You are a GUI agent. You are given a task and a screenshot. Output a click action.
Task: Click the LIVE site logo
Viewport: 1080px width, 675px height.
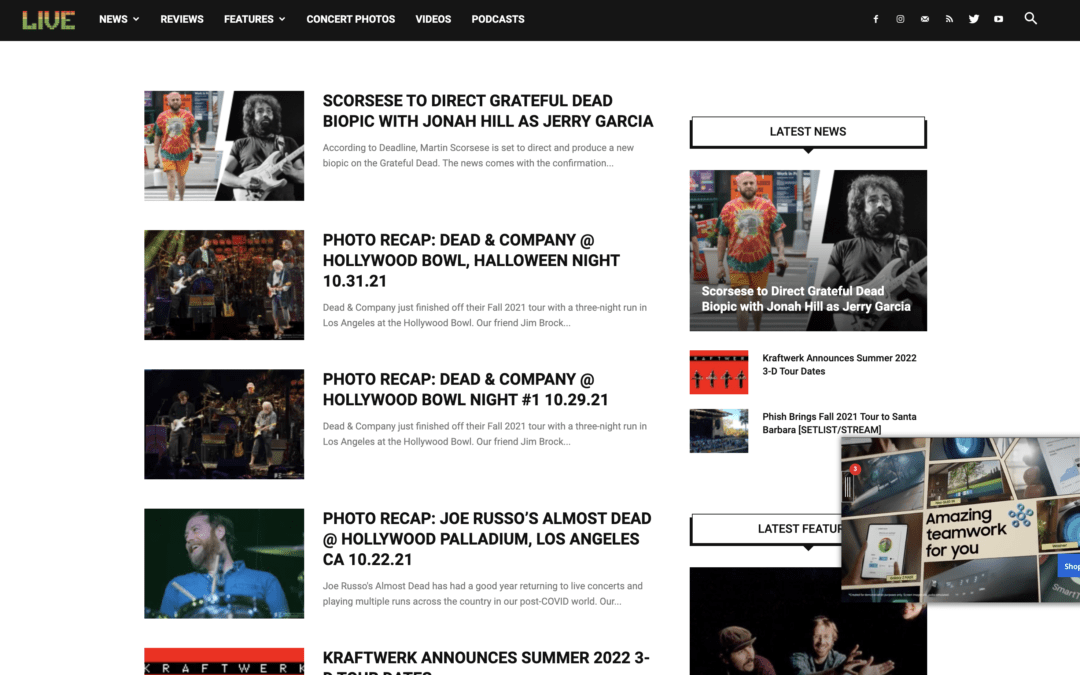point(48,18)
